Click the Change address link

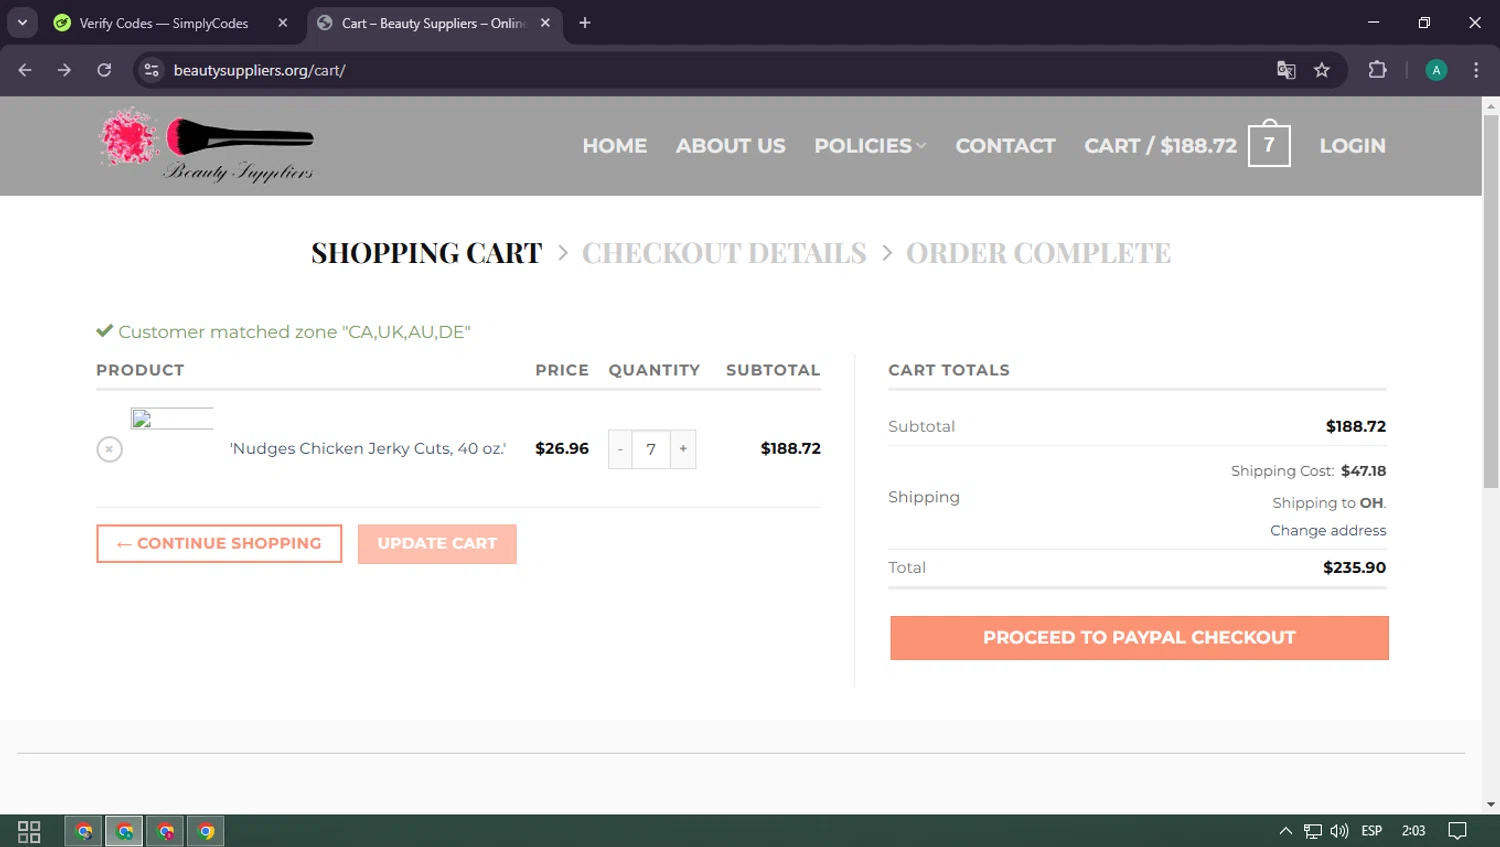1328,530
